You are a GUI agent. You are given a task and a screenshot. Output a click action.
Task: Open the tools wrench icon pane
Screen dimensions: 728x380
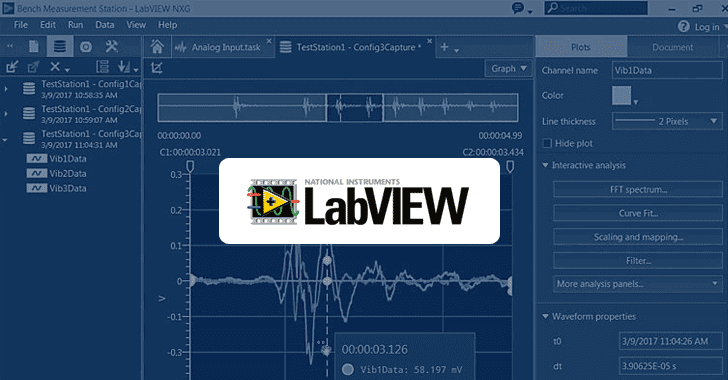[111, 46]
